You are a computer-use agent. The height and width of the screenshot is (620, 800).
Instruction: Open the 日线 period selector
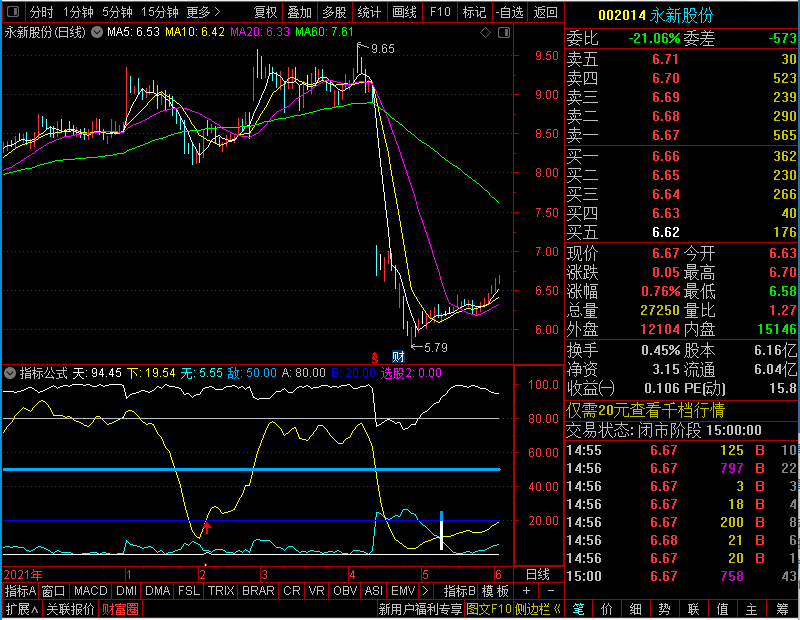(x=538, y=574)
